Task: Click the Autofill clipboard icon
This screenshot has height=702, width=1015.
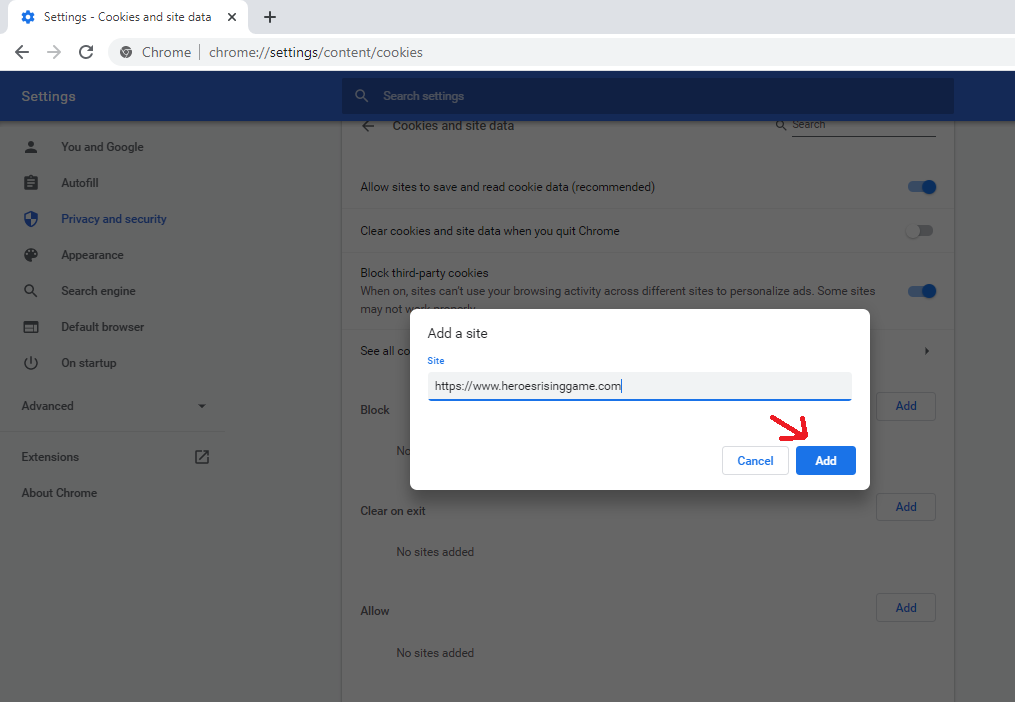Action: point(31,183)
